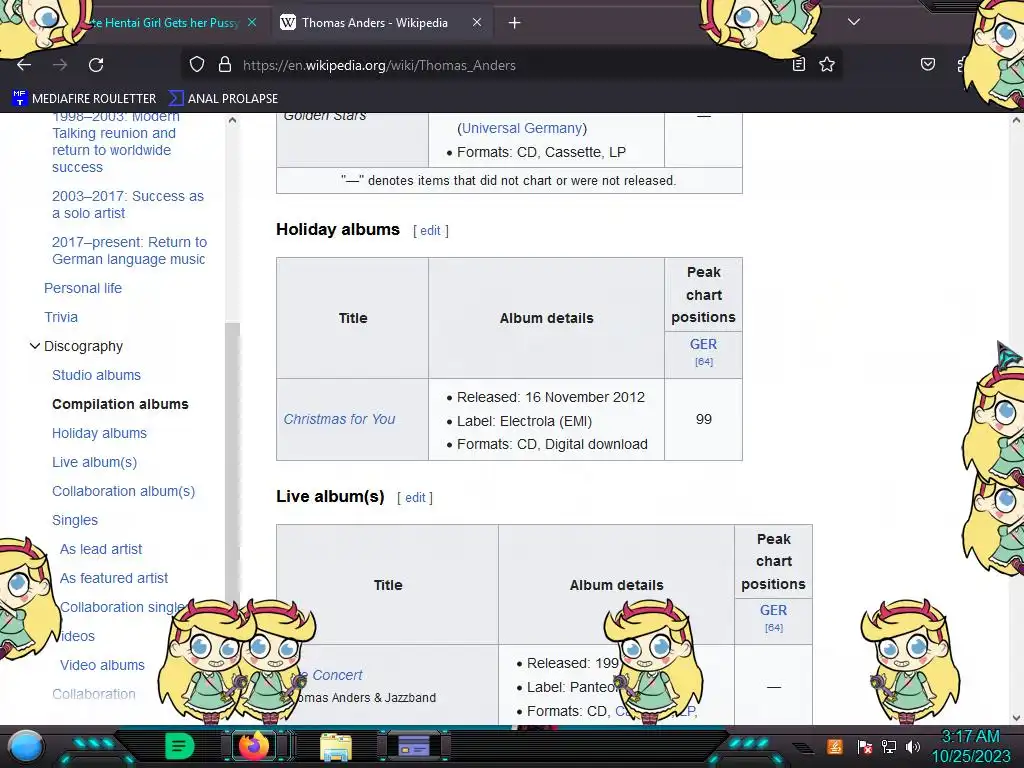Open reference [64] in Holiday albums table
Viewport: 1024px width, 768px height.
coord(703,362)
